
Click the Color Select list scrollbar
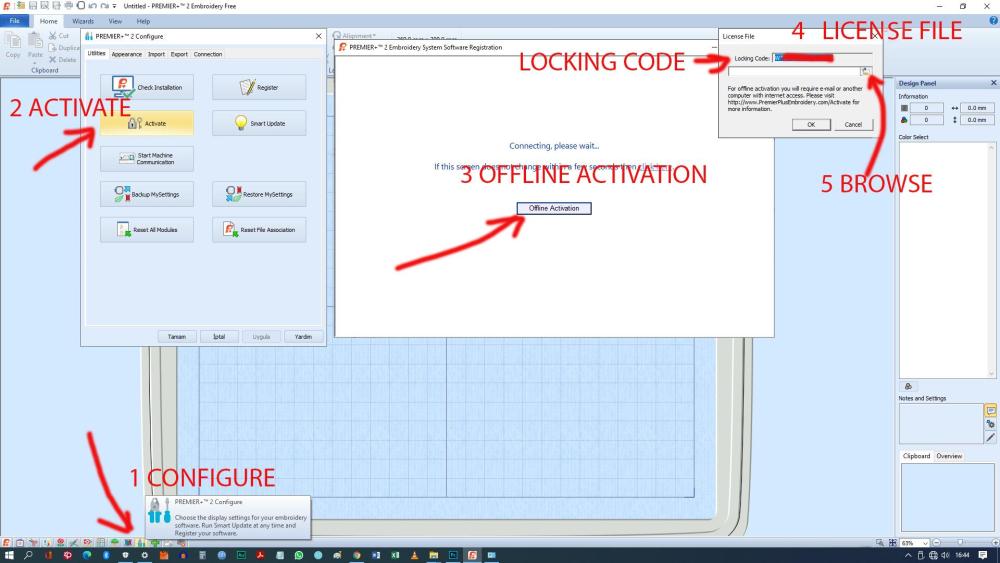click(x=991, y=260)
